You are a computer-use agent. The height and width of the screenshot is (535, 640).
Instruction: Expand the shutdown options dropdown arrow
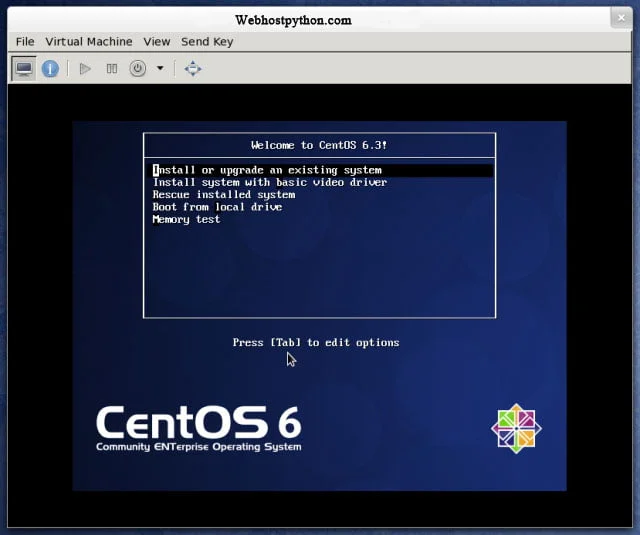click(x=160, y=68)
